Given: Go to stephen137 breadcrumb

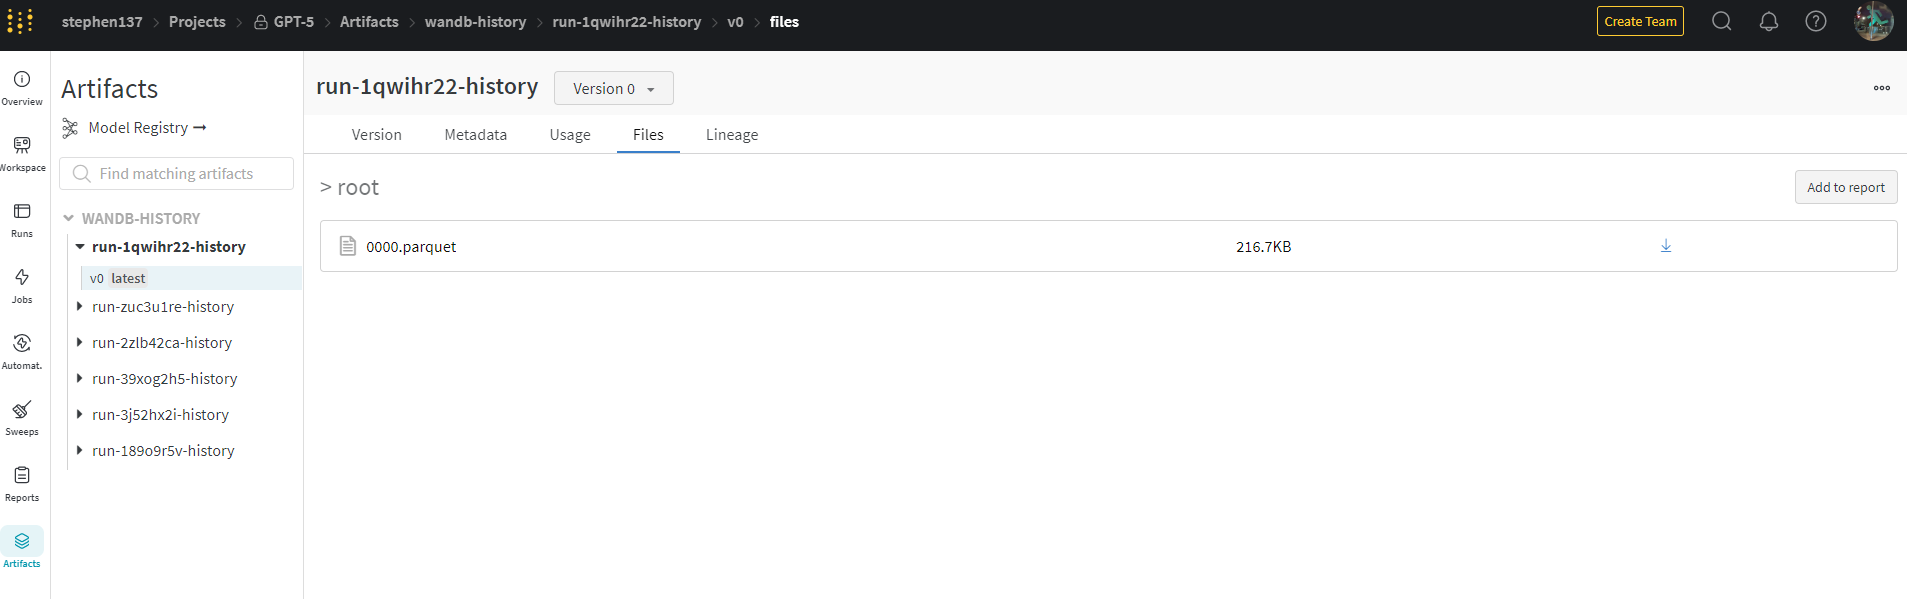Looking at the screenshot, I should 102,22.
